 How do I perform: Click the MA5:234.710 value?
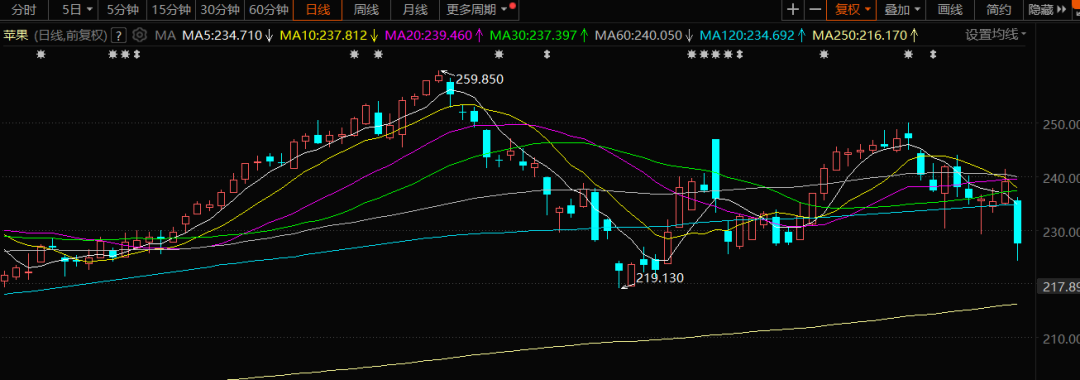coord(222,35)
